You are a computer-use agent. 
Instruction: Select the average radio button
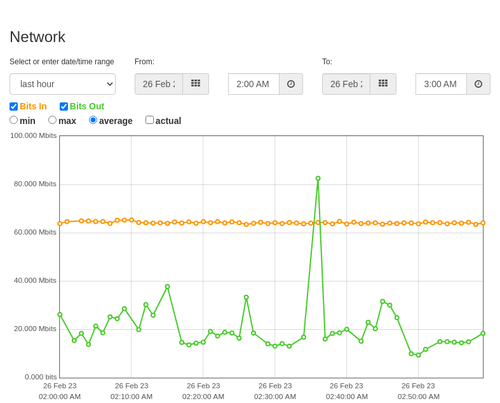click(93, 120)
